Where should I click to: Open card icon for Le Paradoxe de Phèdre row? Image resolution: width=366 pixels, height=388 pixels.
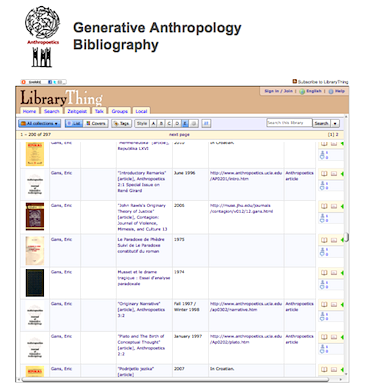tap(334, 240)
